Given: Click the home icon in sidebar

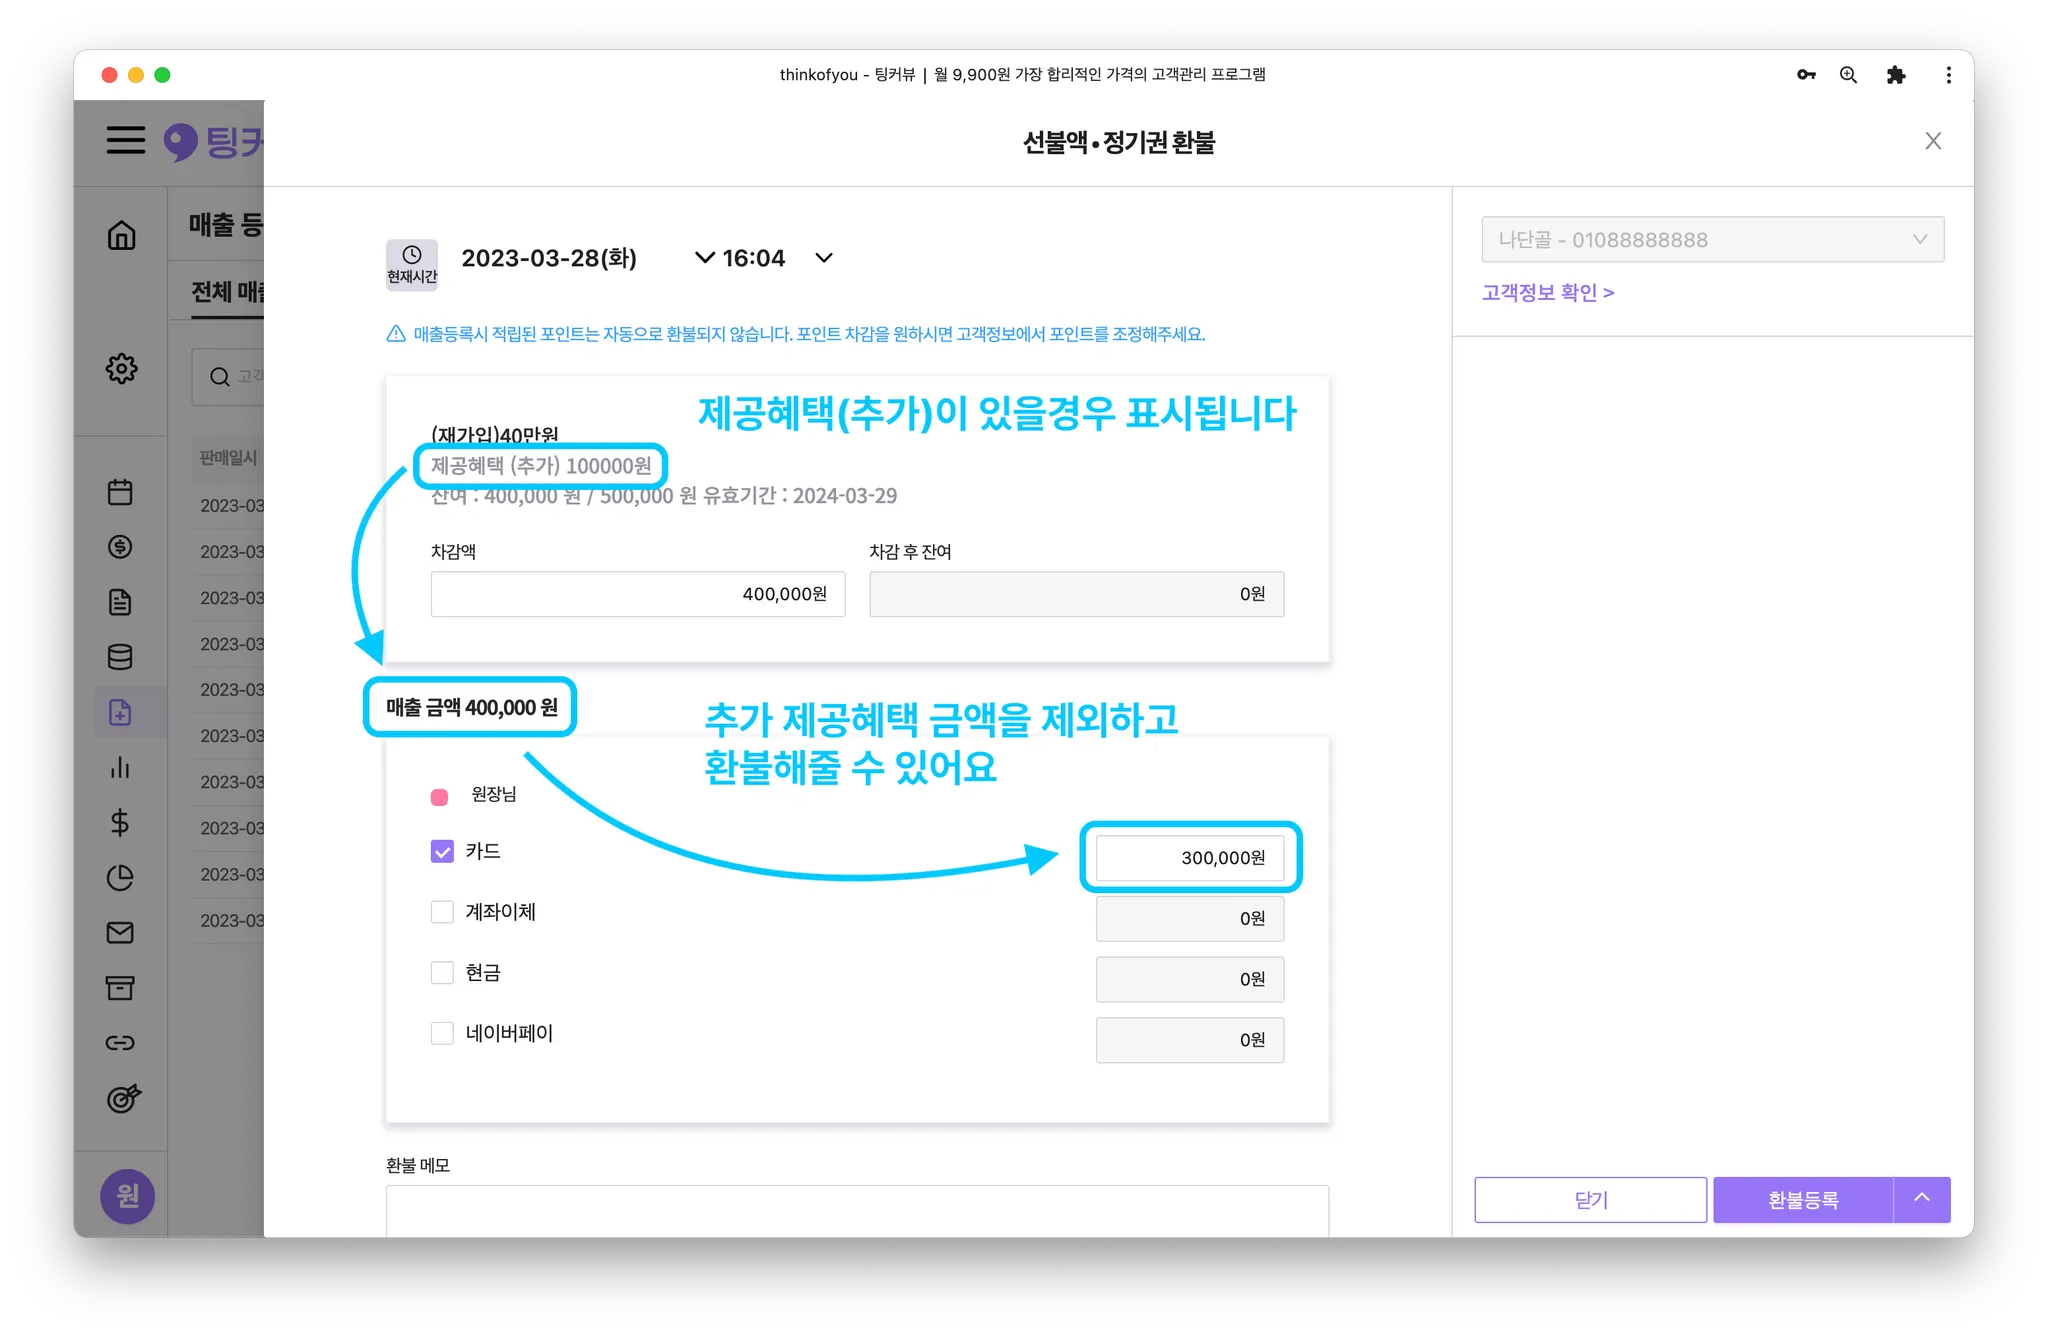Looking at the screenshot, I should click(121, 235).
